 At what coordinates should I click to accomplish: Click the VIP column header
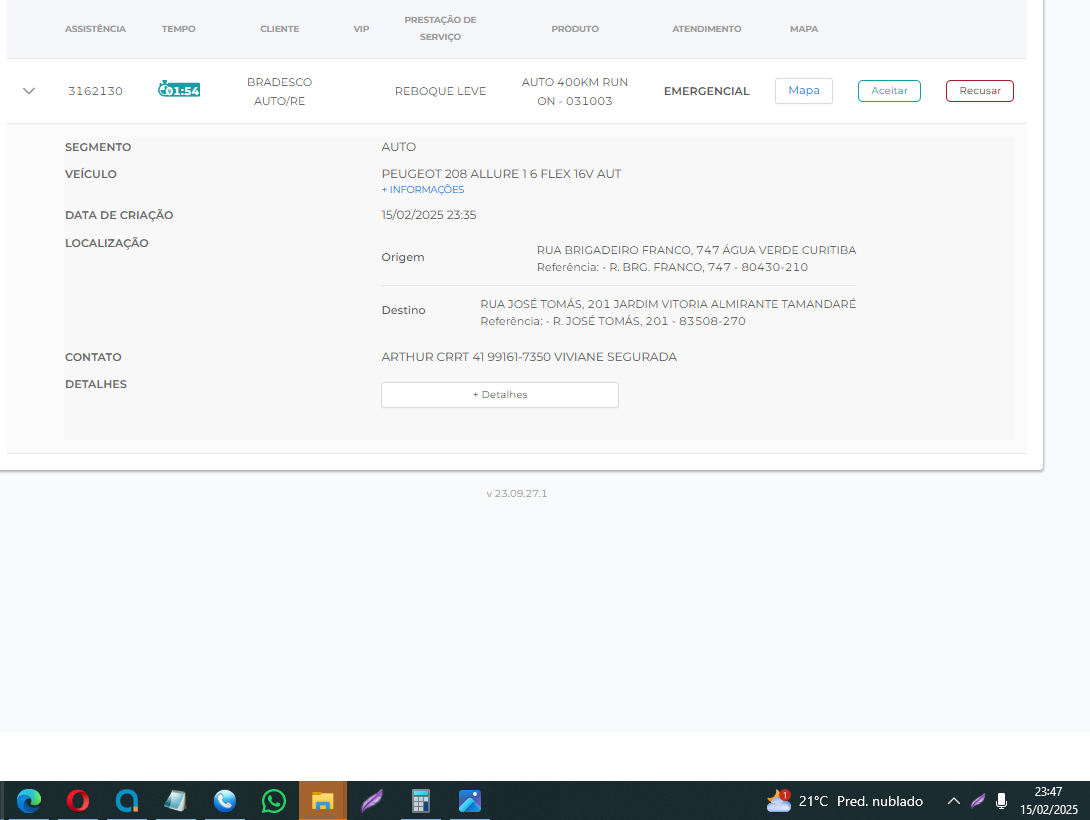click(361, 29)
